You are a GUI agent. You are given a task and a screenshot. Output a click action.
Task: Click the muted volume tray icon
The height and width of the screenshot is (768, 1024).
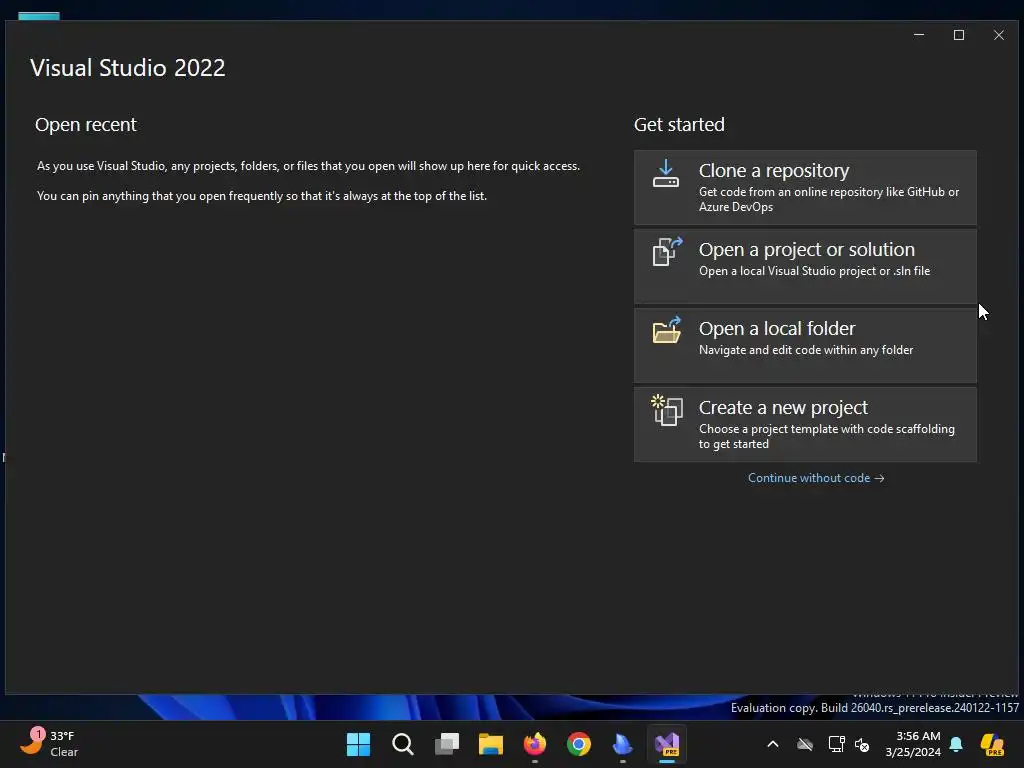click(862, 744)
